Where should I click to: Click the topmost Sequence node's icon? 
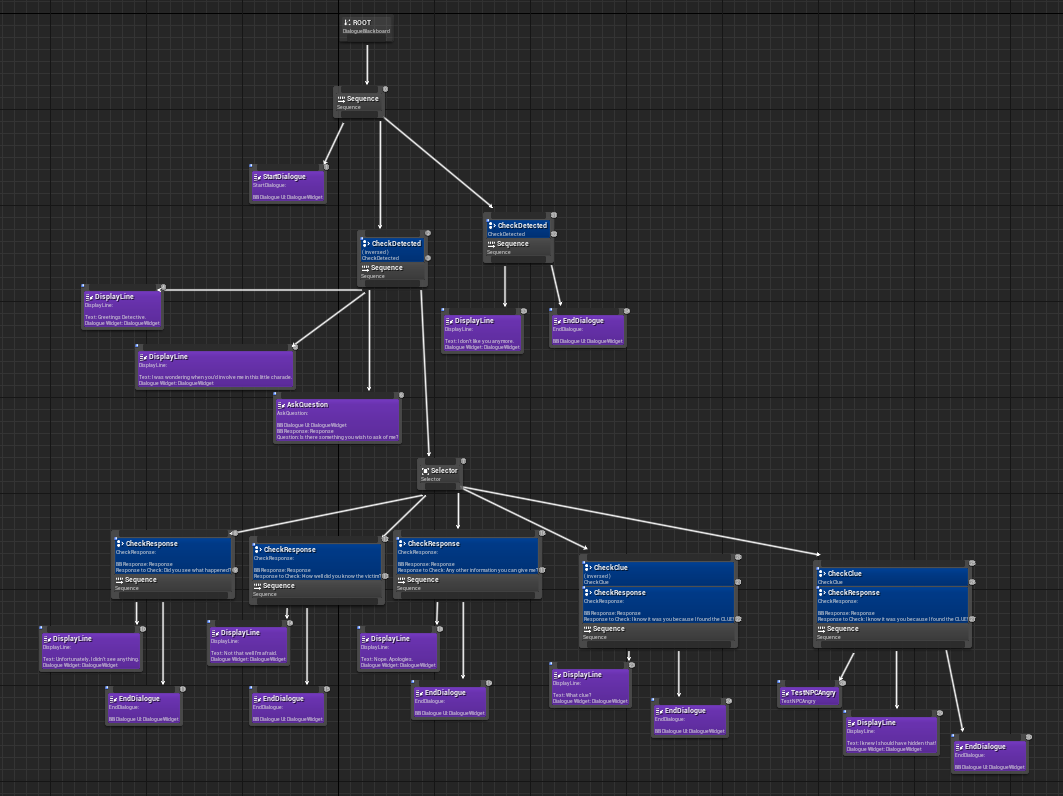pyautogui.click(x=341, y=99)
